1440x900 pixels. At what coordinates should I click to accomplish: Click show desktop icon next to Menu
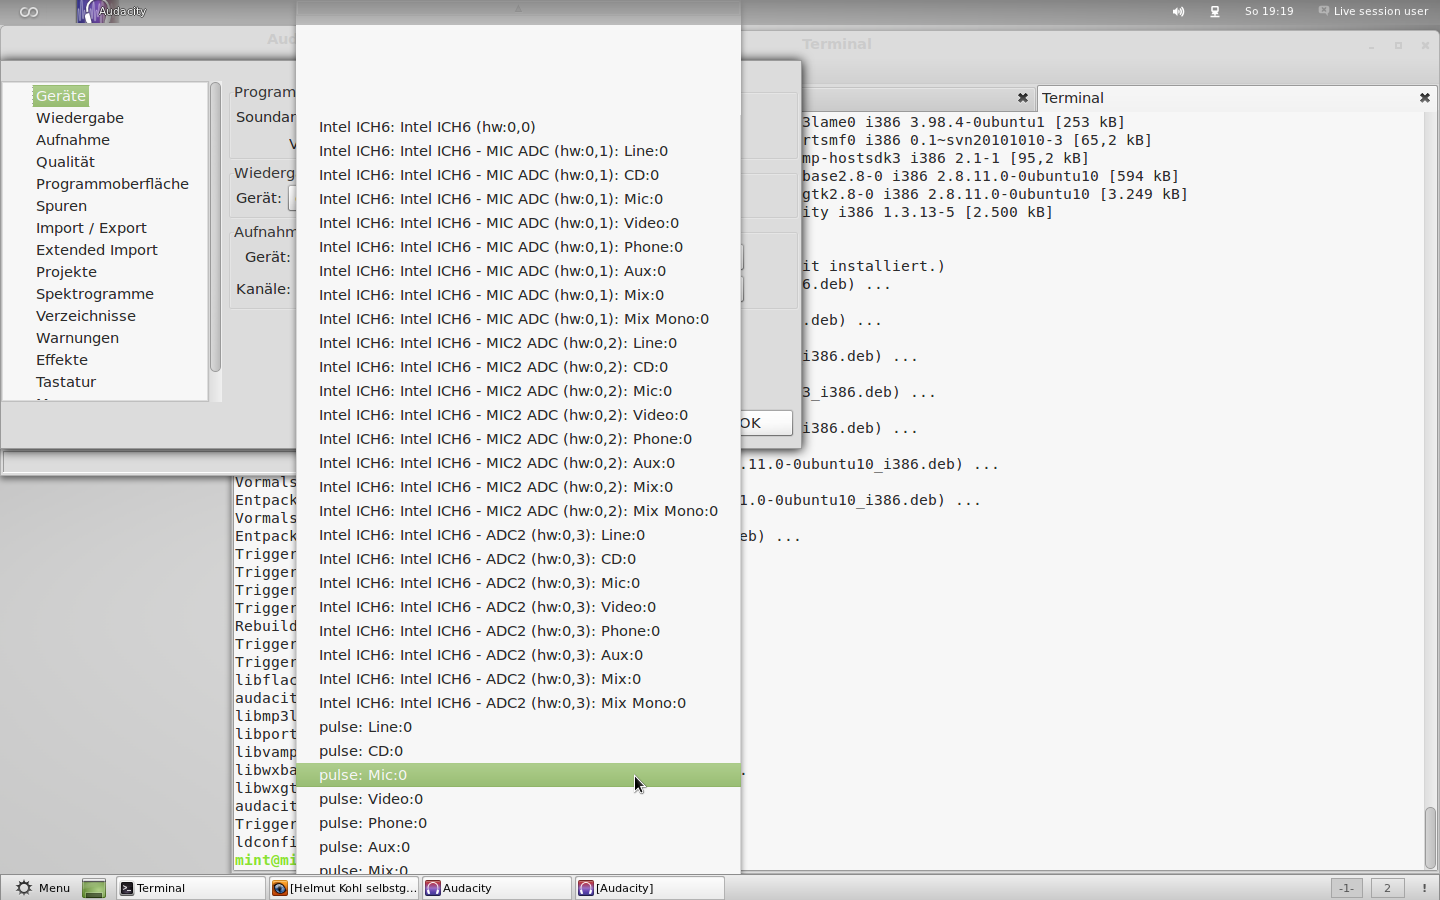point(94,888)
